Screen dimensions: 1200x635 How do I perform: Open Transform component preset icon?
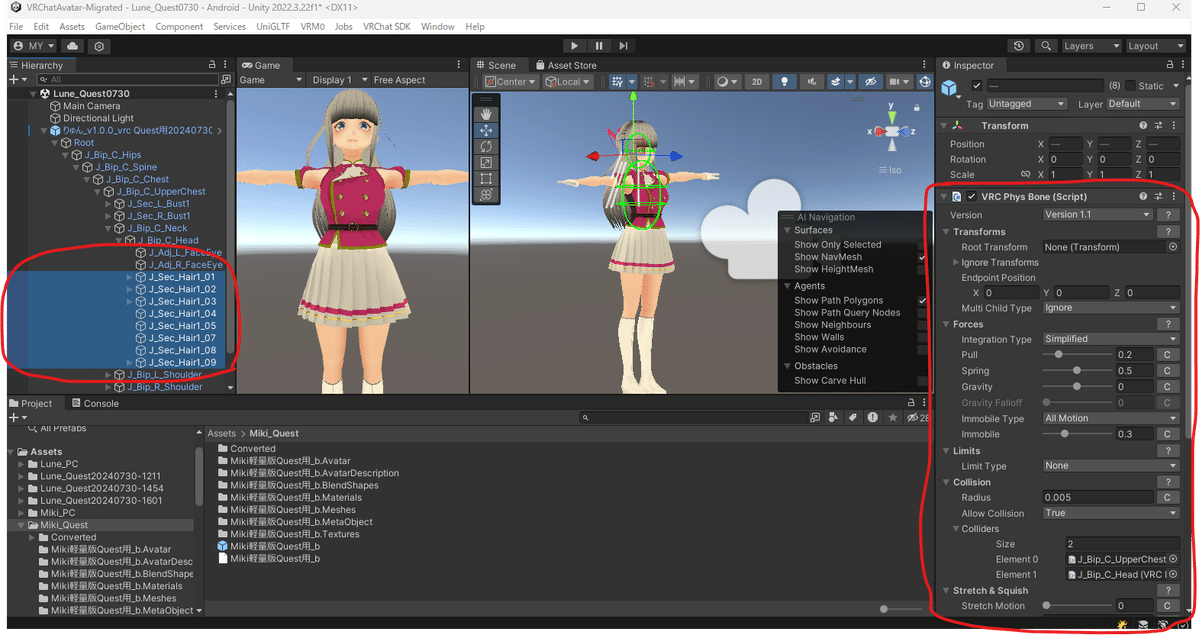tap(1158, 126)
